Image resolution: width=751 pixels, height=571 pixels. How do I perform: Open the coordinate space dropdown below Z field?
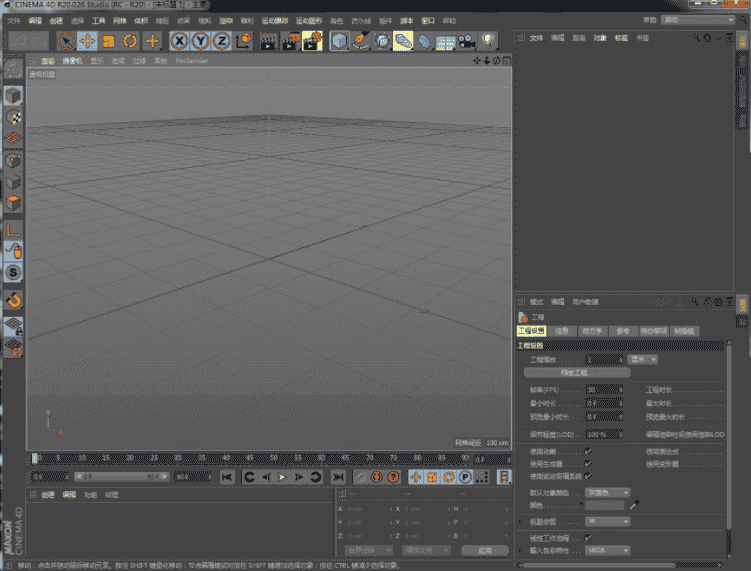pos(369,550)
